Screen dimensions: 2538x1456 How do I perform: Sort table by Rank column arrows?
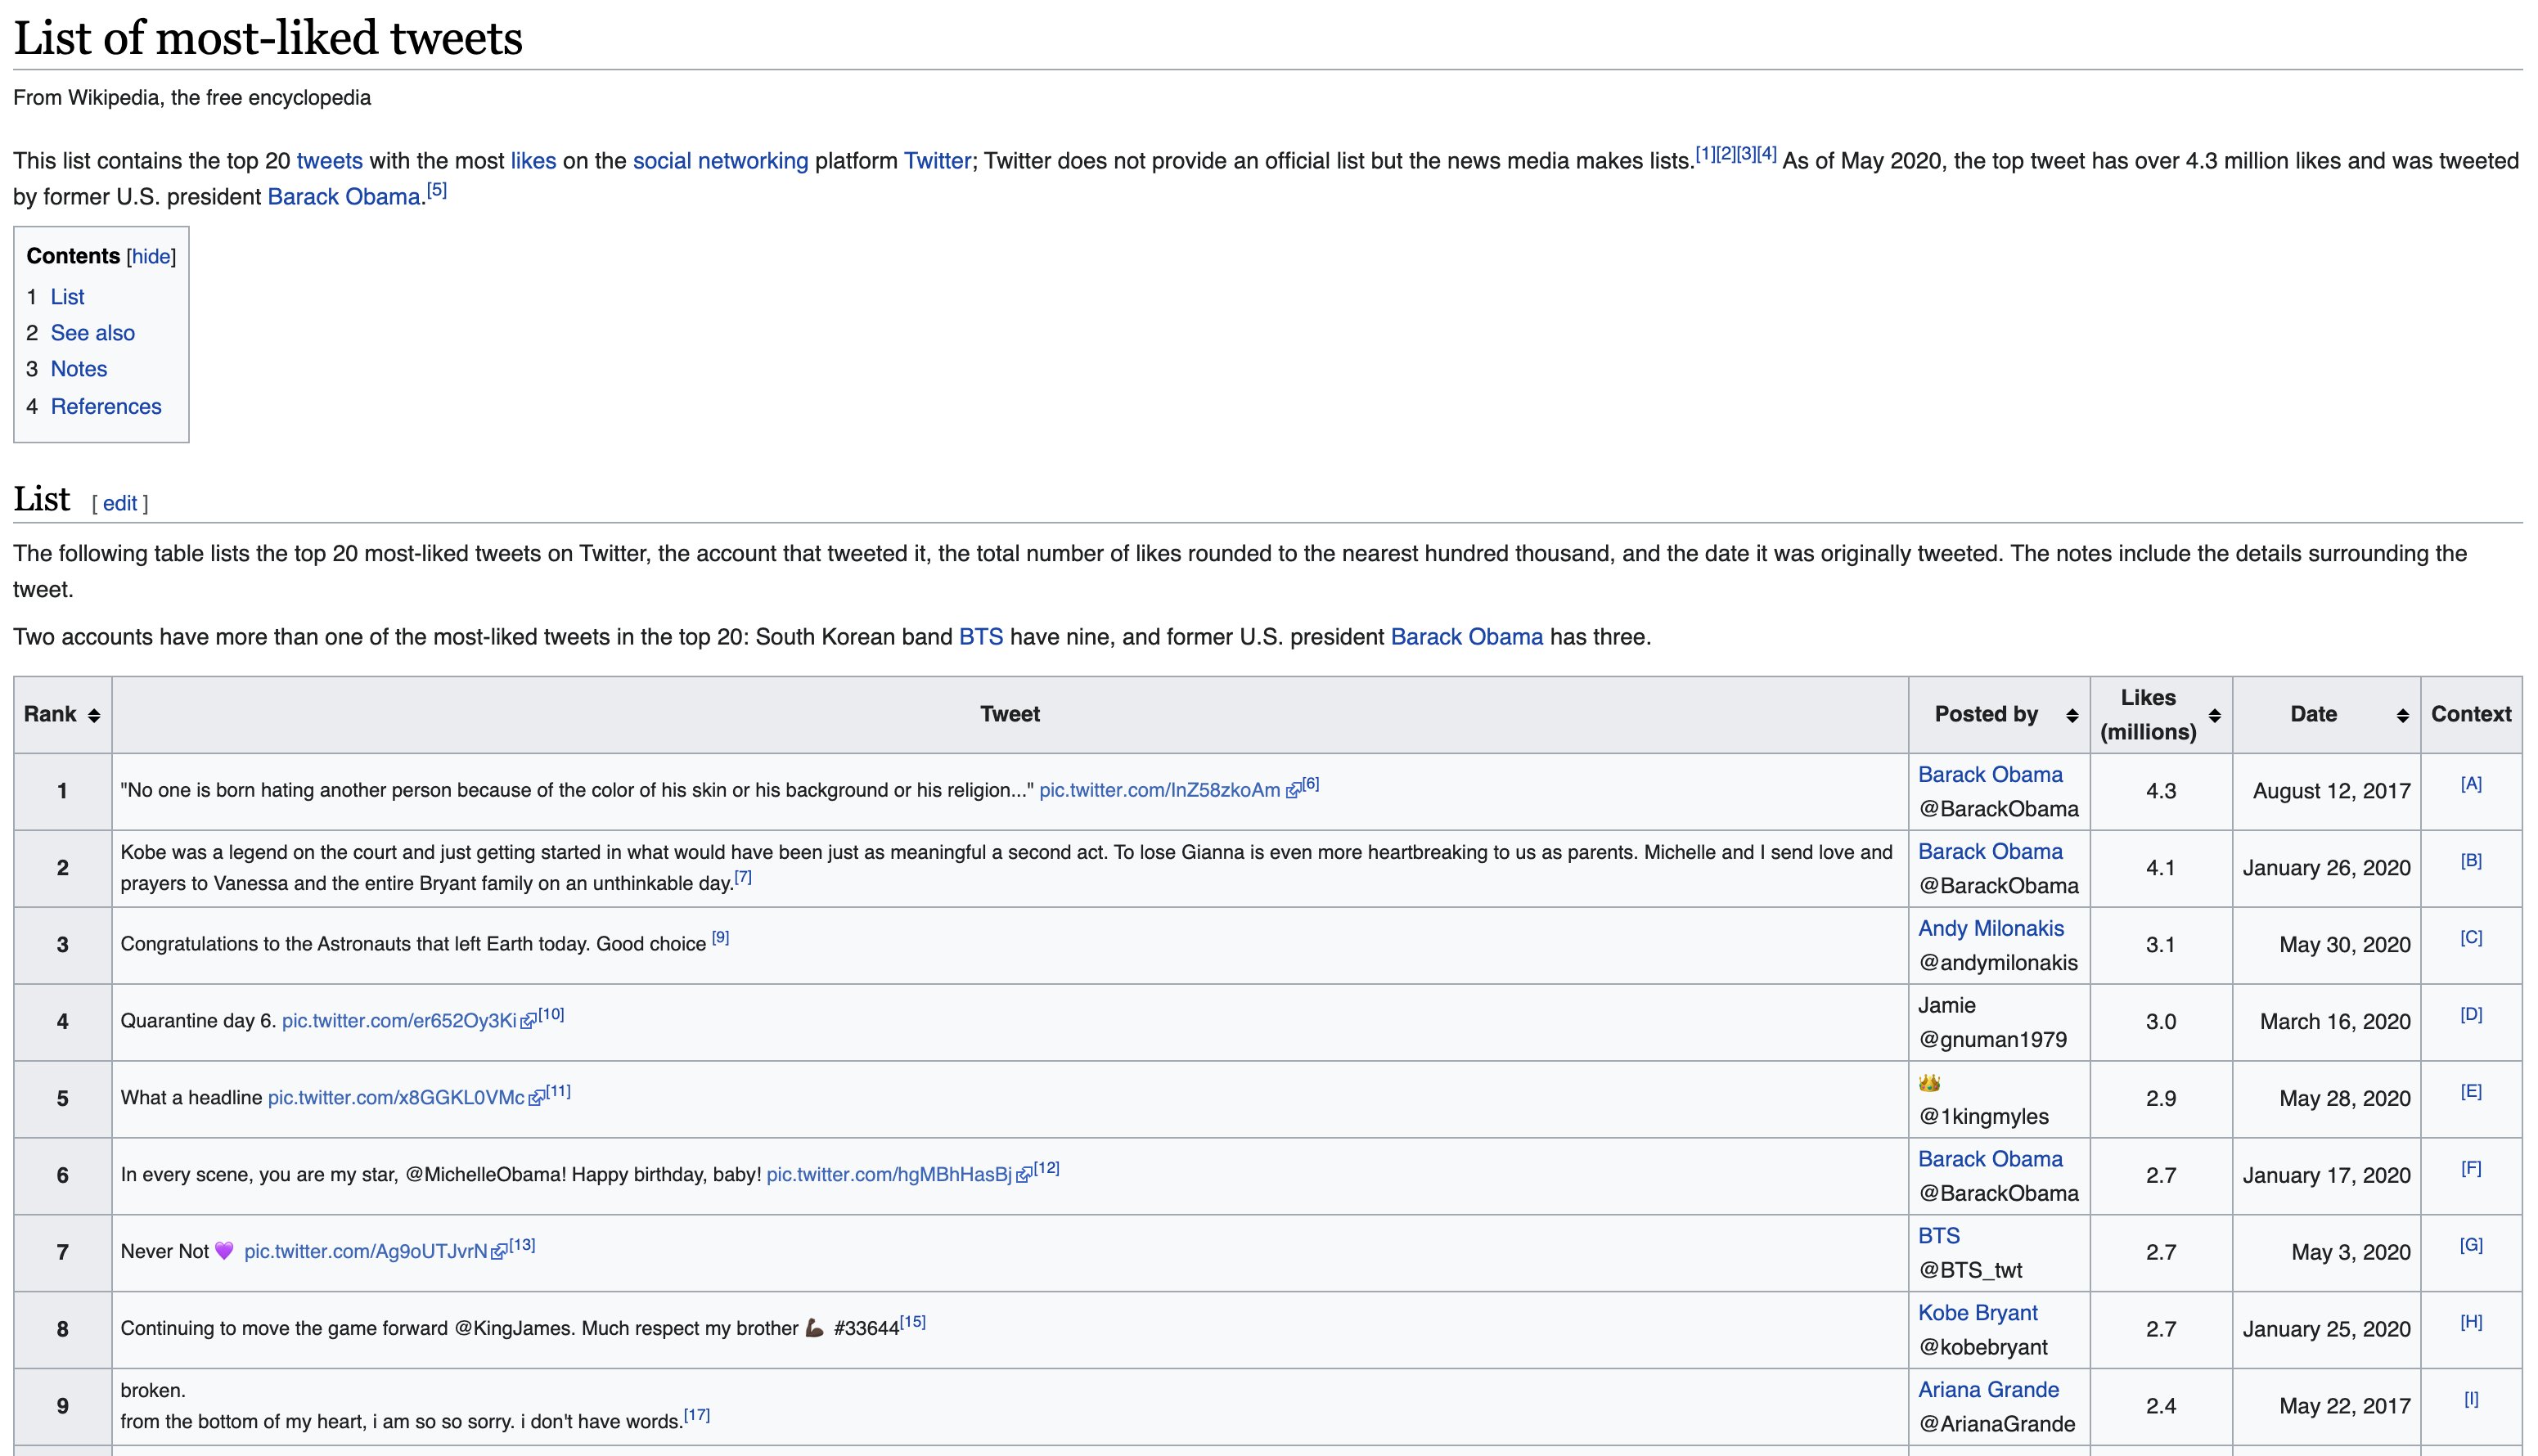(94, 715)
